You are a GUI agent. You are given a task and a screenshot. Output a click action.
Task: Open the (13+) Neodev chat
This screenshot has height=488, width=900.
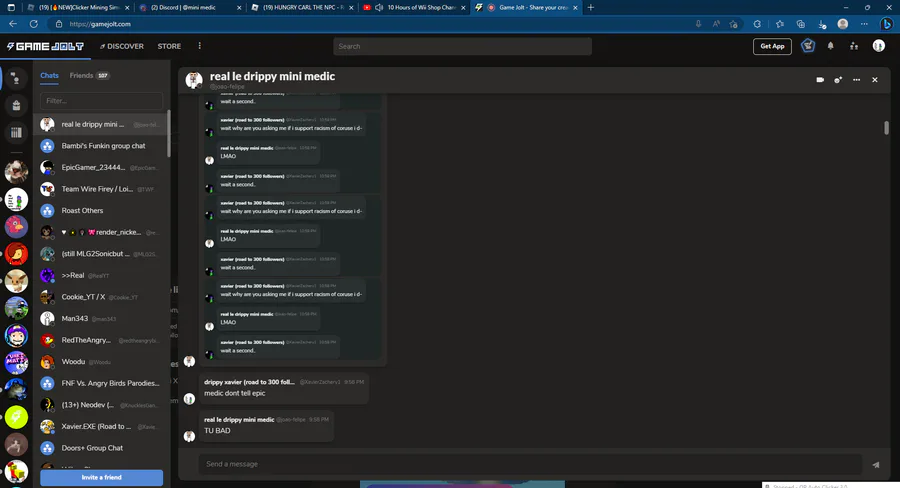(101, 405)
